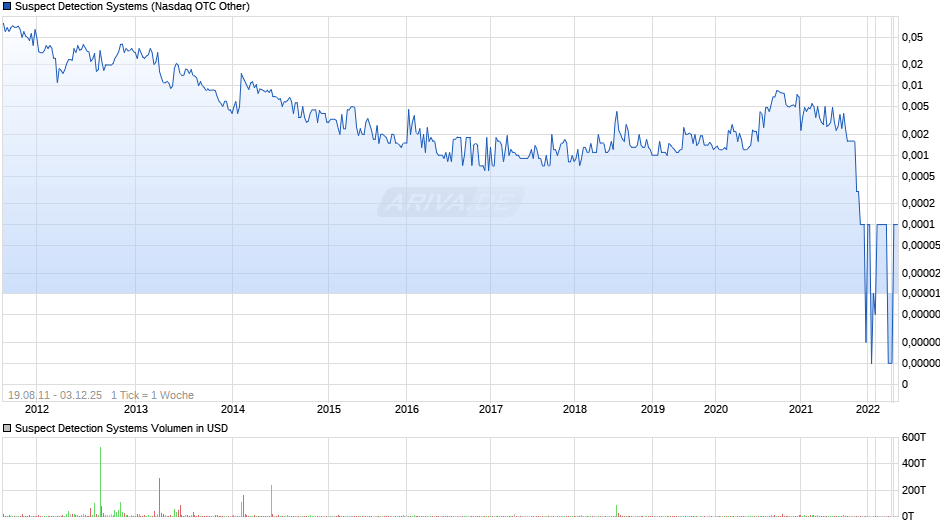
Task: Click the 2017 year label on the x-axis
Action: (x=490, y=409)
